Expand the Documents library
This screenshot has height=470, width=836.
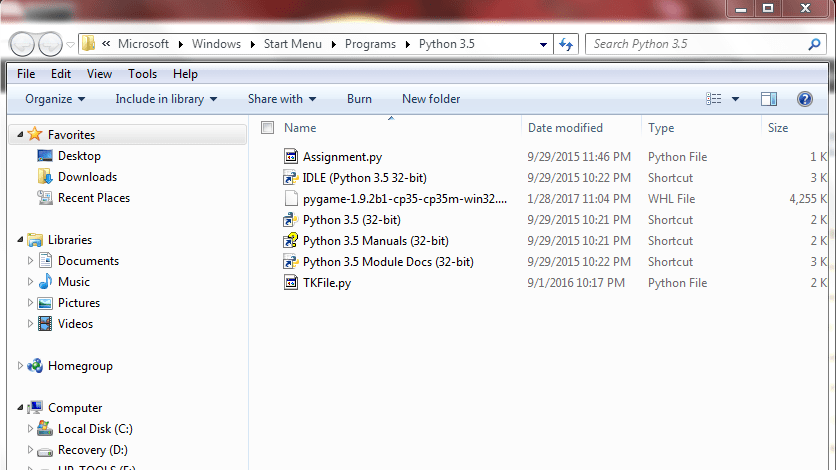pos(30,261)
